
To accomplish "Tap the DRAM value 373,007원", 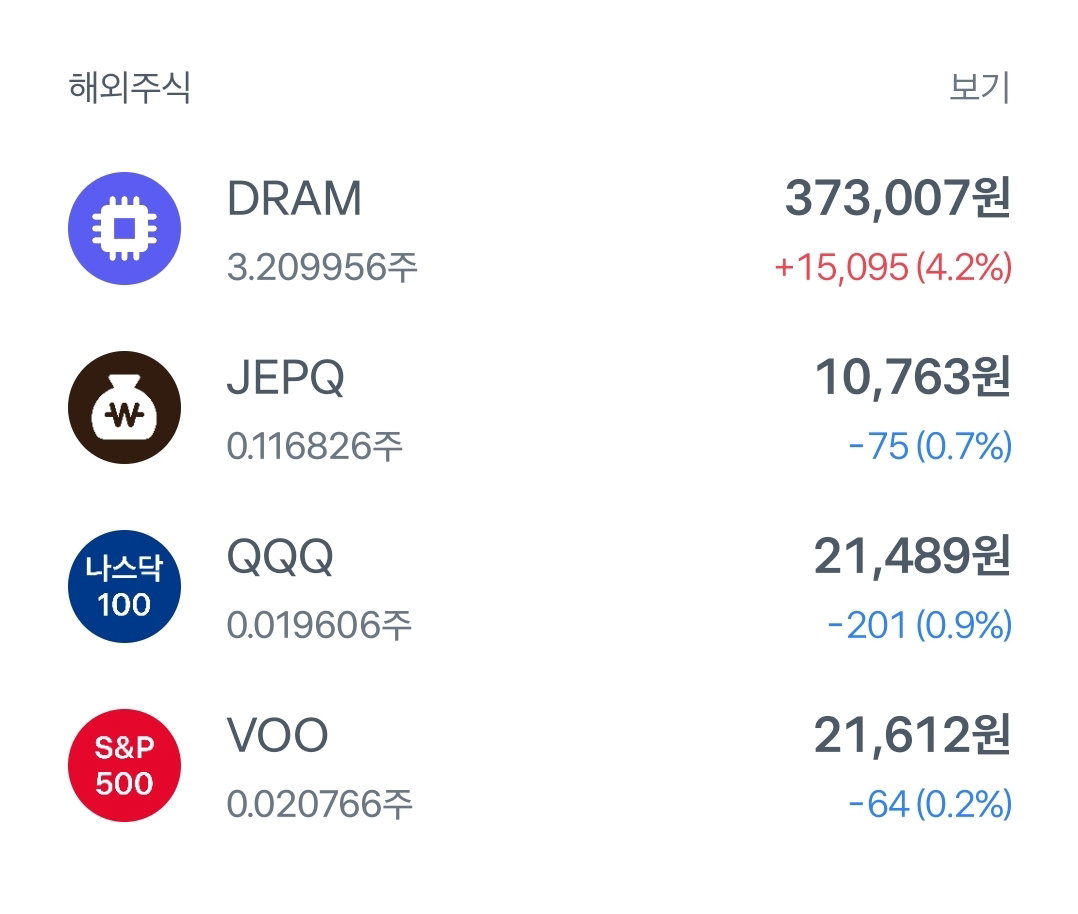I will pos(898,198).
